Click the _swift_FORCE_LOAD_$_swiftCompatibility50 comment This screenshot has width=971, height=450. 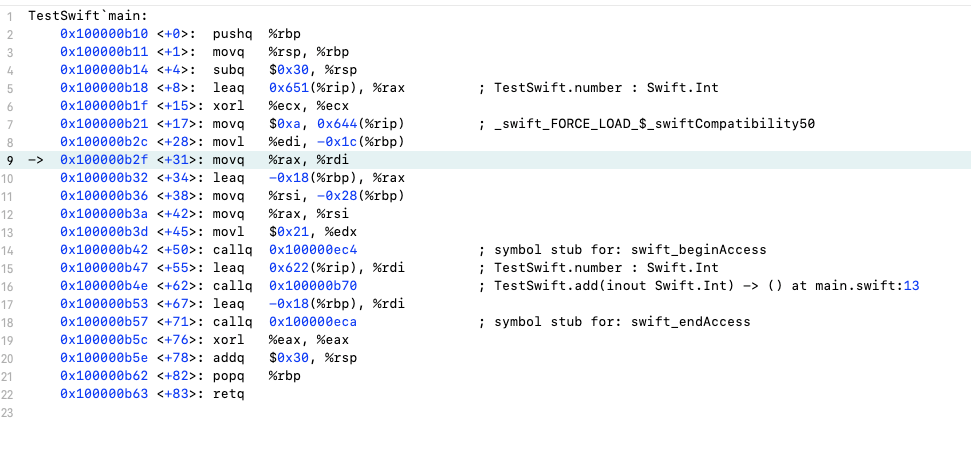(647, 124)
